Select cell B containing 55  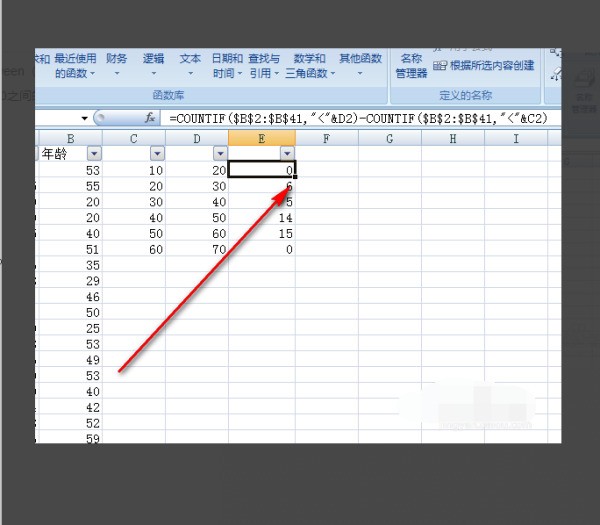click(x=70, y=186)
